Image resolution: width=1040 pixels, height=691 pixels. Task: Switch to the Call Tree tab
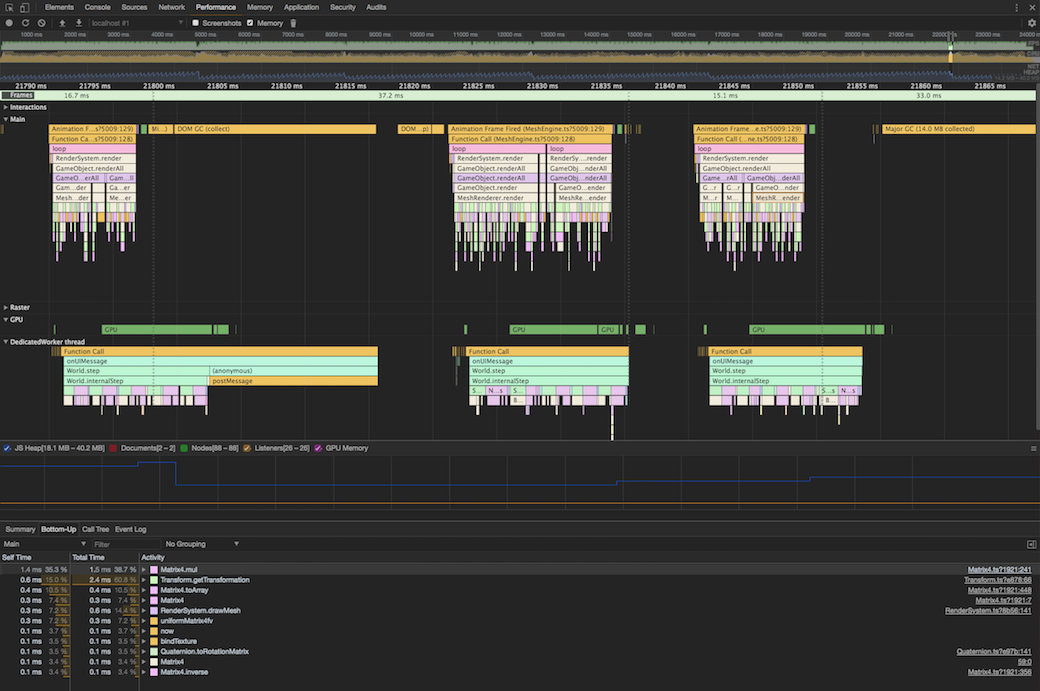tap(96, 529)
